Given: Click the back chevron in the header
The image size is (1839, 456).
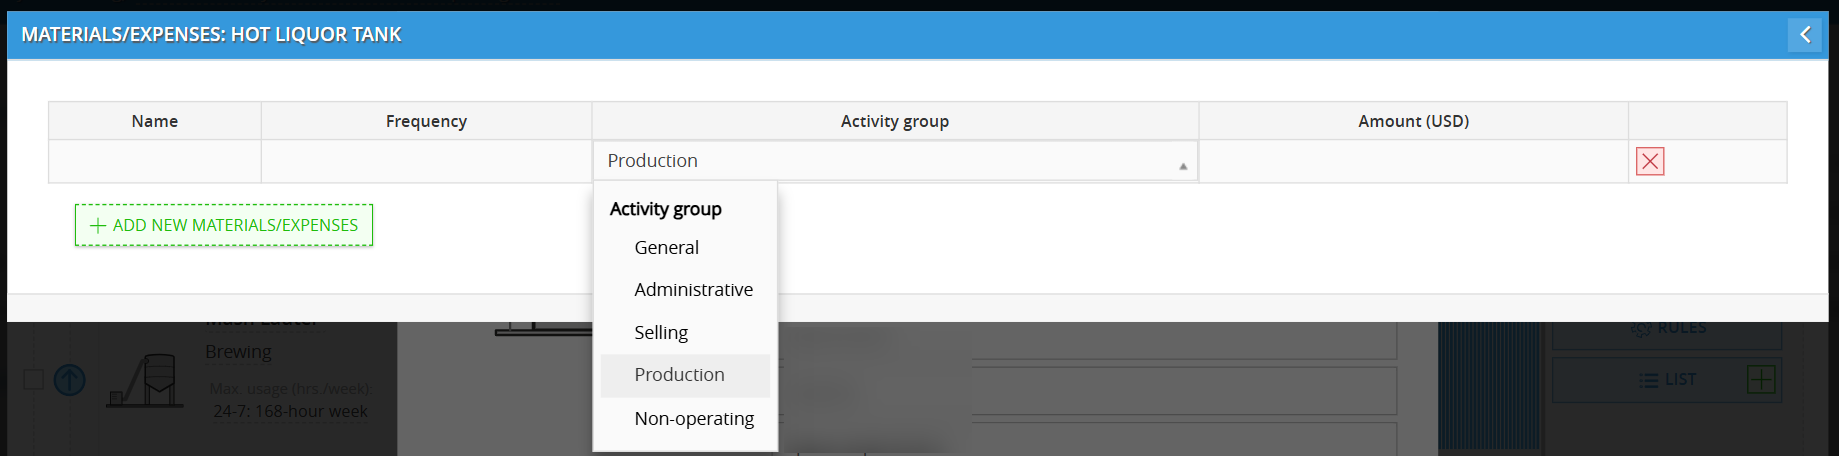Looking at the screenshot, I should point(1804,35).
